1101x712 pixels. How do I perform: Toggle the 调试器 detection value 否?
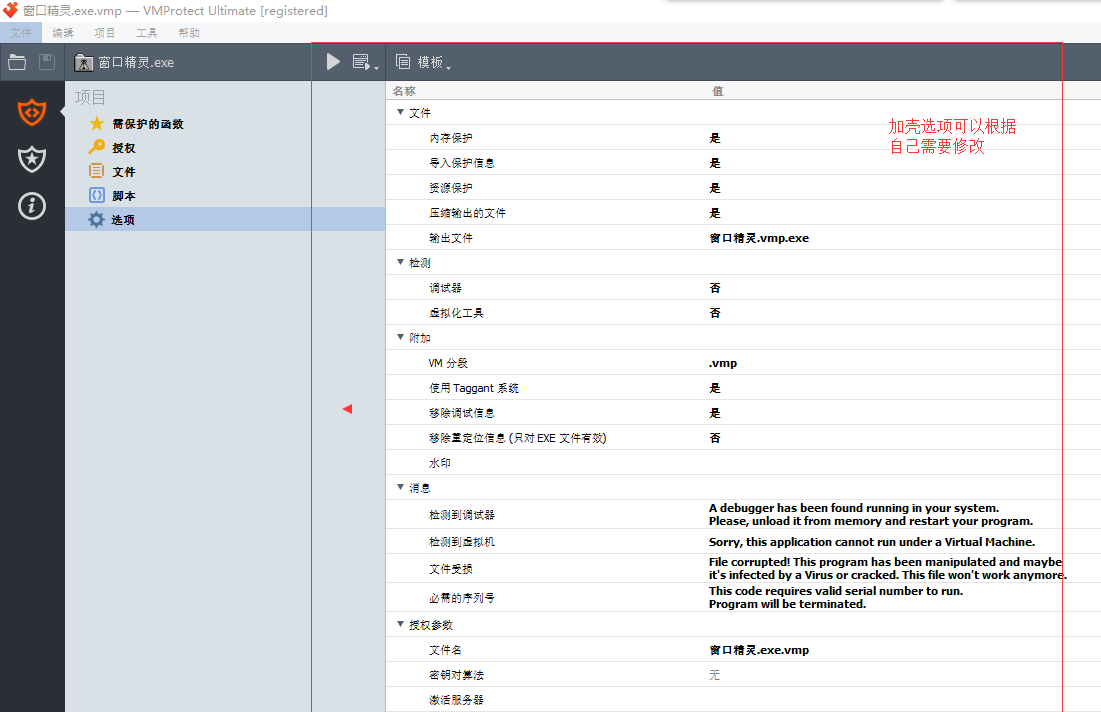point(715,287)
